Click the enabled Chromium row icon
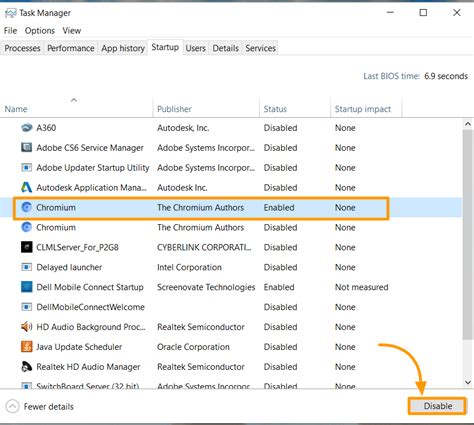474x425 pixels. [27, 207]
